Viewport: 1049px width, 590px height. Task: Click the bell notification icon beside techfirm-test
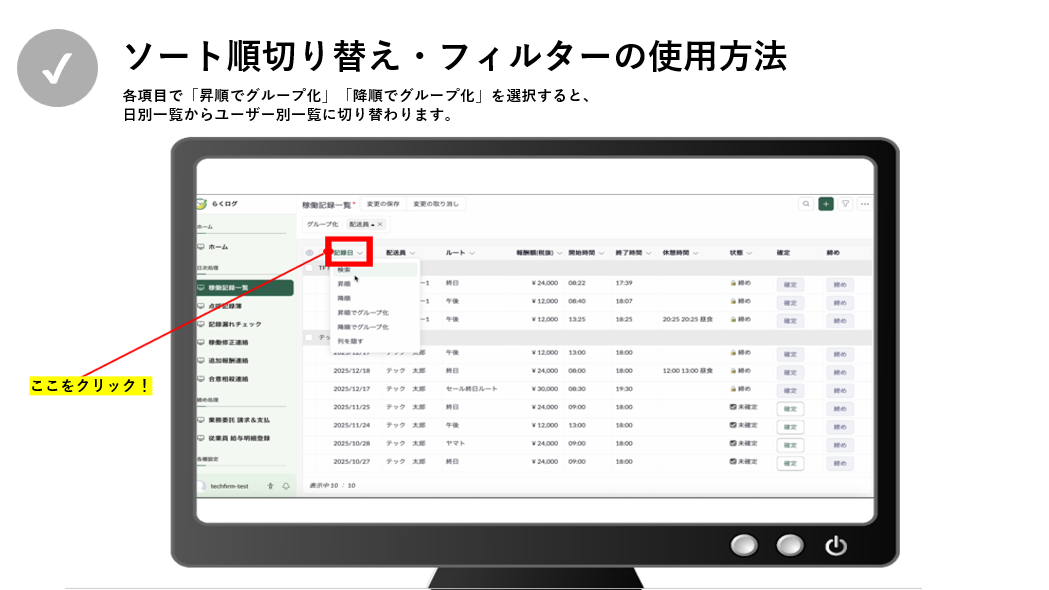[286, 486]
